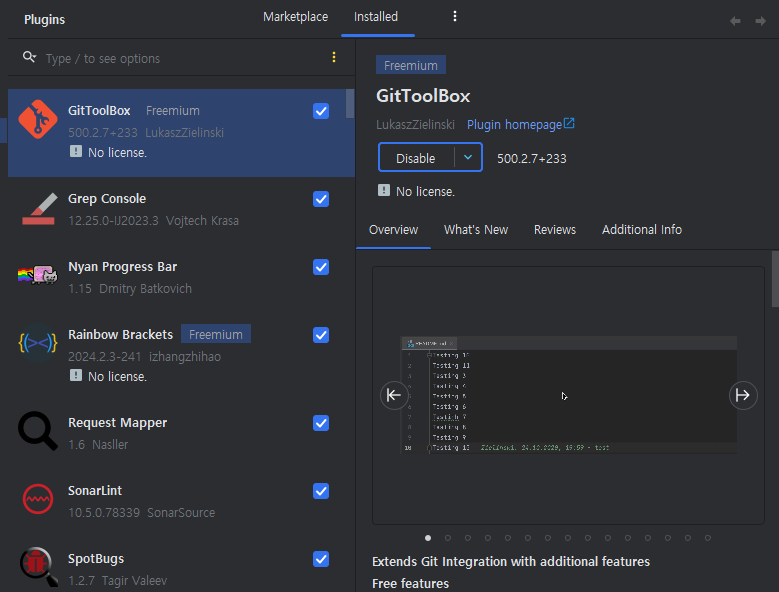Uncheck the SonarLint checkbox
This screenshot has width=779, height=592.
click(321, 491)
